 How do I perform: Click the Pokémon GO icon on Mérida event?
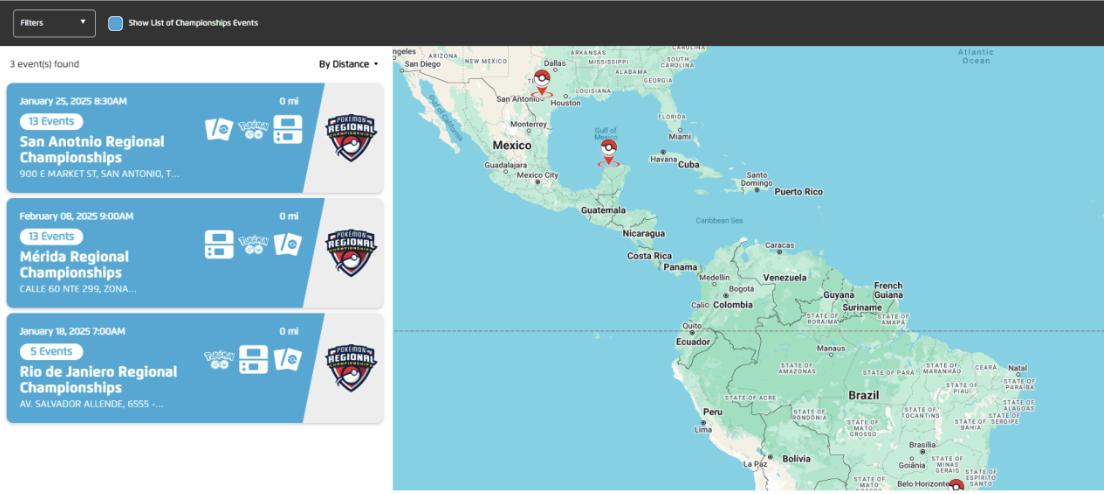click(x=254, y=244)
